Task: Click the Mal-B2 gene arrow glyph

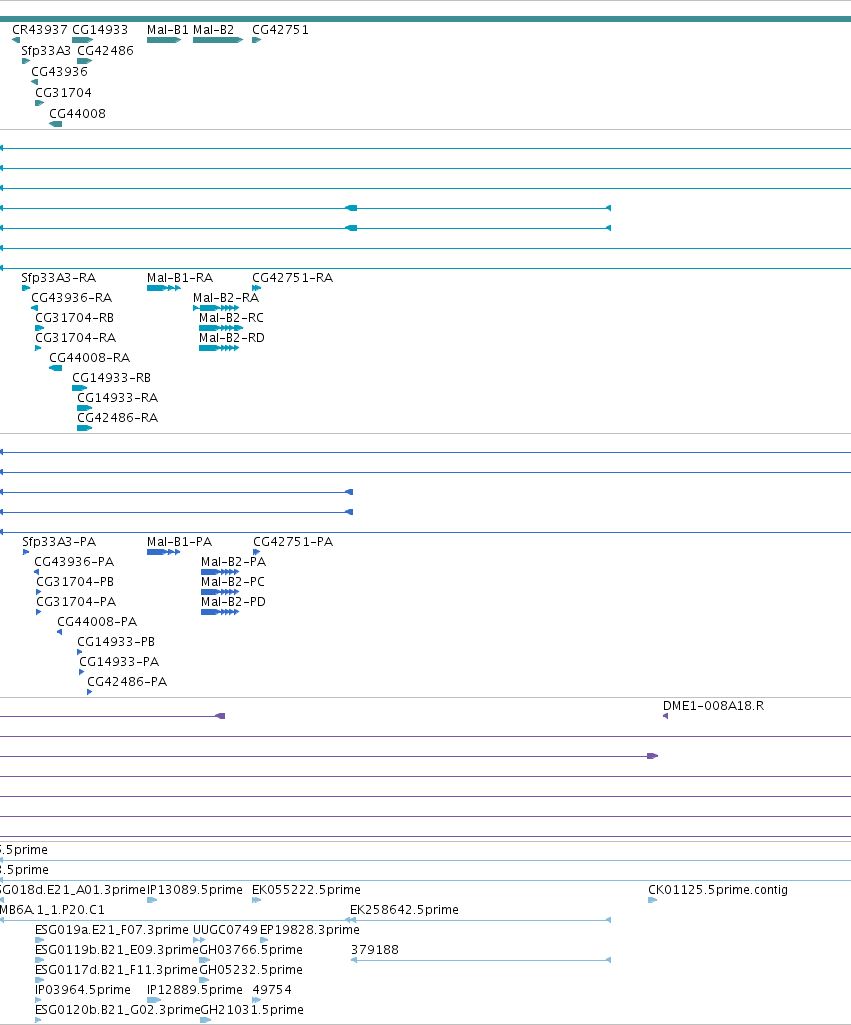Action: (218, 41)
